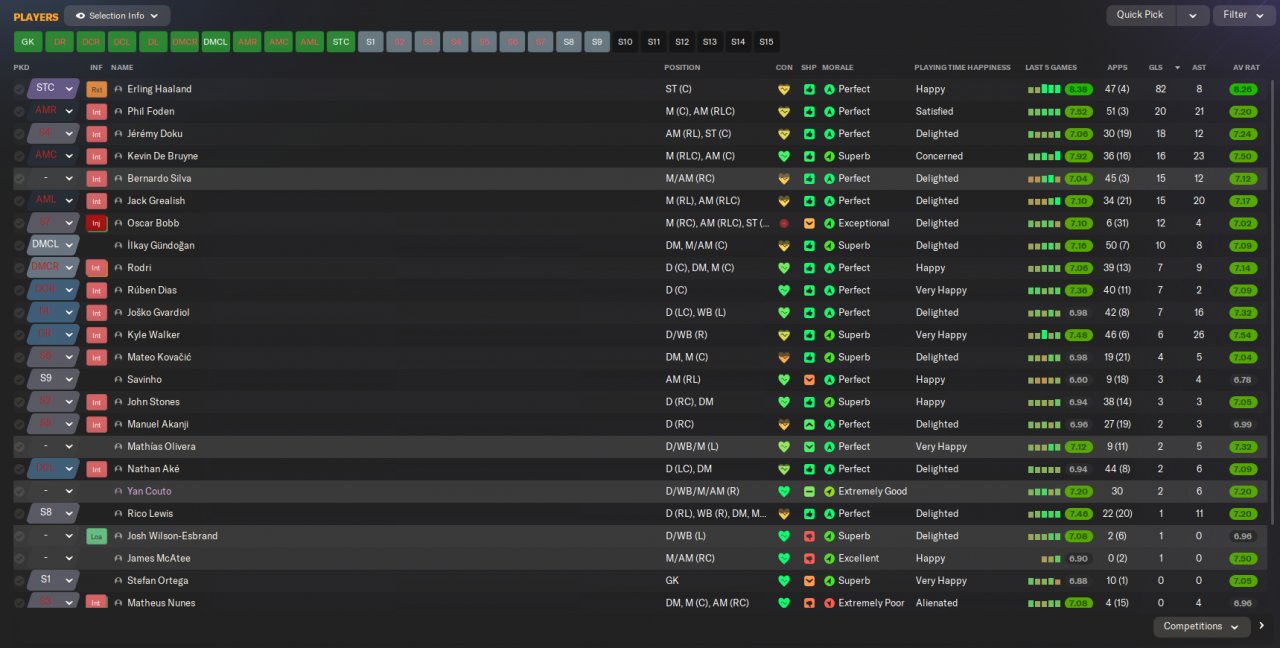Select the S10 substitute slot

coord(625,42)
